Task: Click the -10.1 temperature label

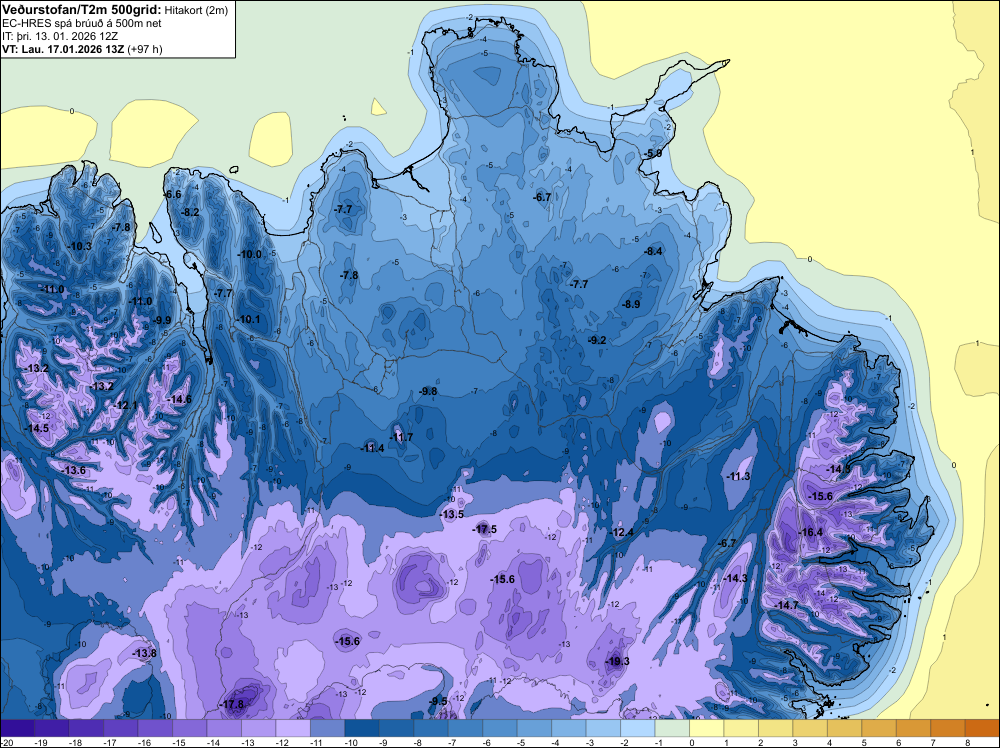Action: [x=249, y=319]
